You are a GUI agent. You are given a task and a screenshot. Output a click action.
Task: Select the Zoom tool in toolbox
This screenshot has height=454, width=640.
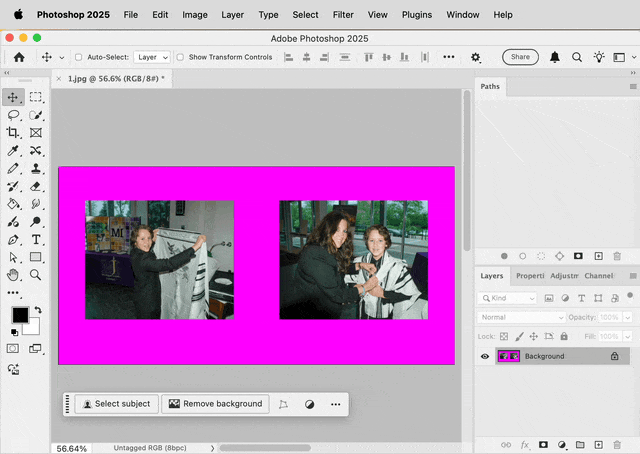[x=36, y=275]
